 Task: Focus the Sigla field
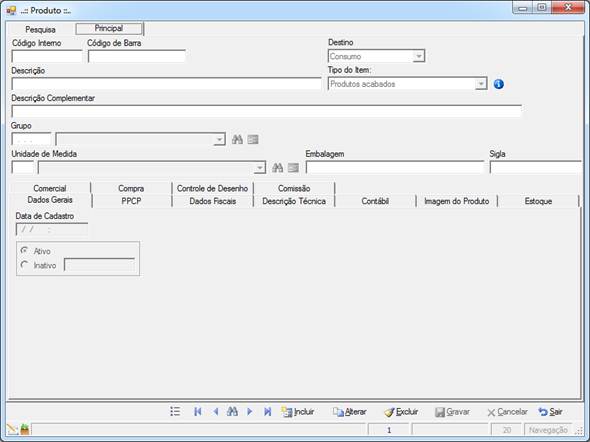(x=535, y=167)
